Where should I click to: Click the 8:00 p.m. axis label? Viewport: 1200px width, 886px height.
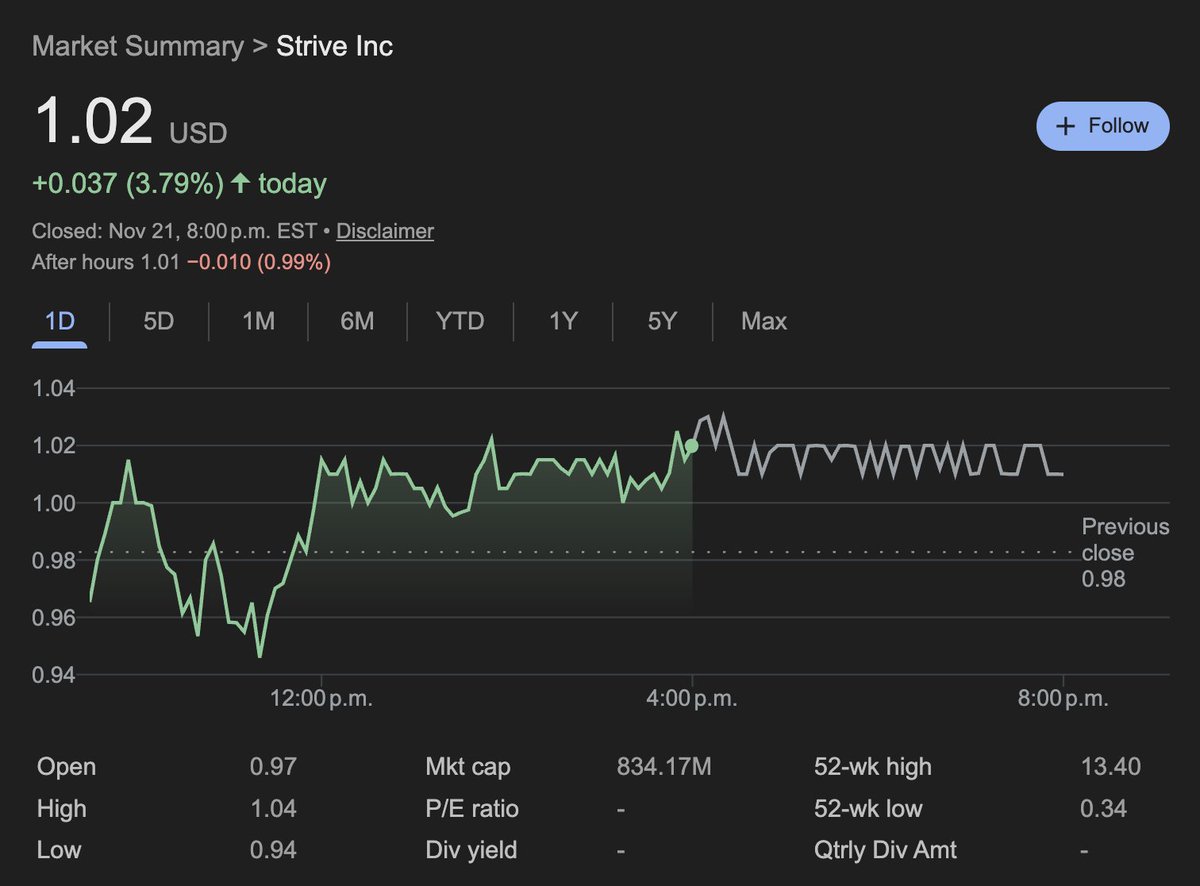coord(1061,699)
